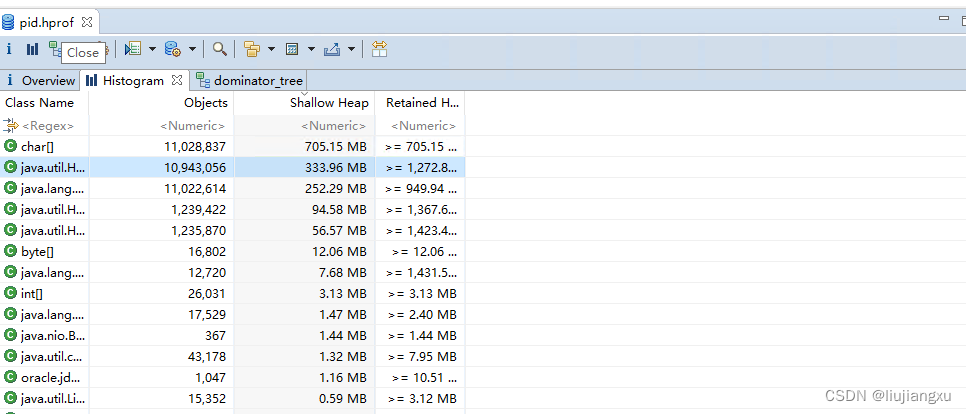
Task: Select the row with 11,022,614 objects
Action: pos(232,188)
